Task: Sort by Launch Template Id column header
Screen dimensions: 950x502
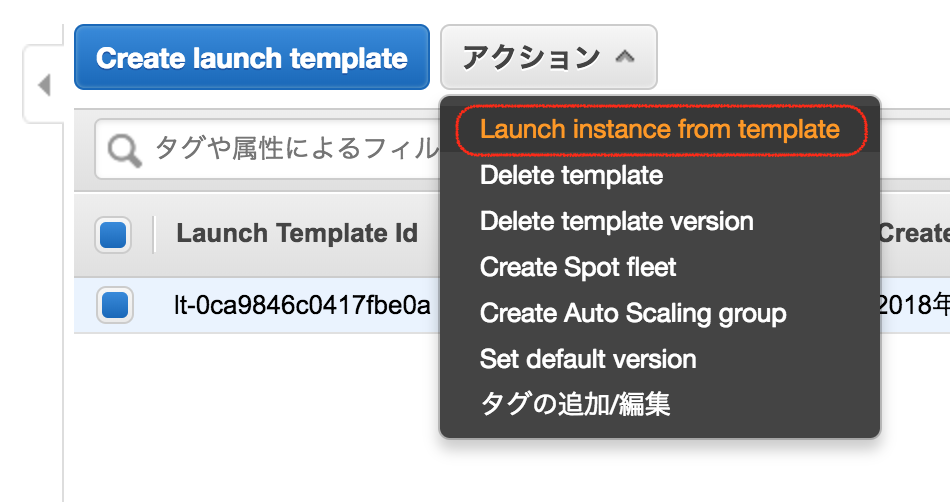Action: click(297, 233)
